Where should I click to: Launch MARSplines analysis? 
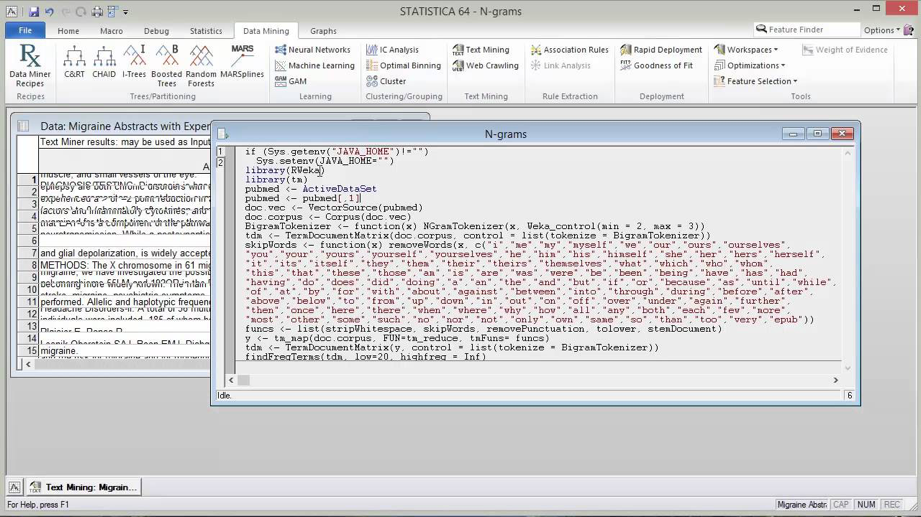[242, 61]
